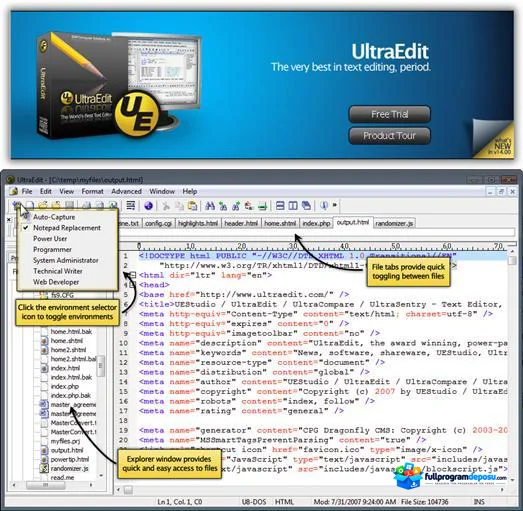Switch to the header.html file tab
The image size is (523, 511).
241,223
